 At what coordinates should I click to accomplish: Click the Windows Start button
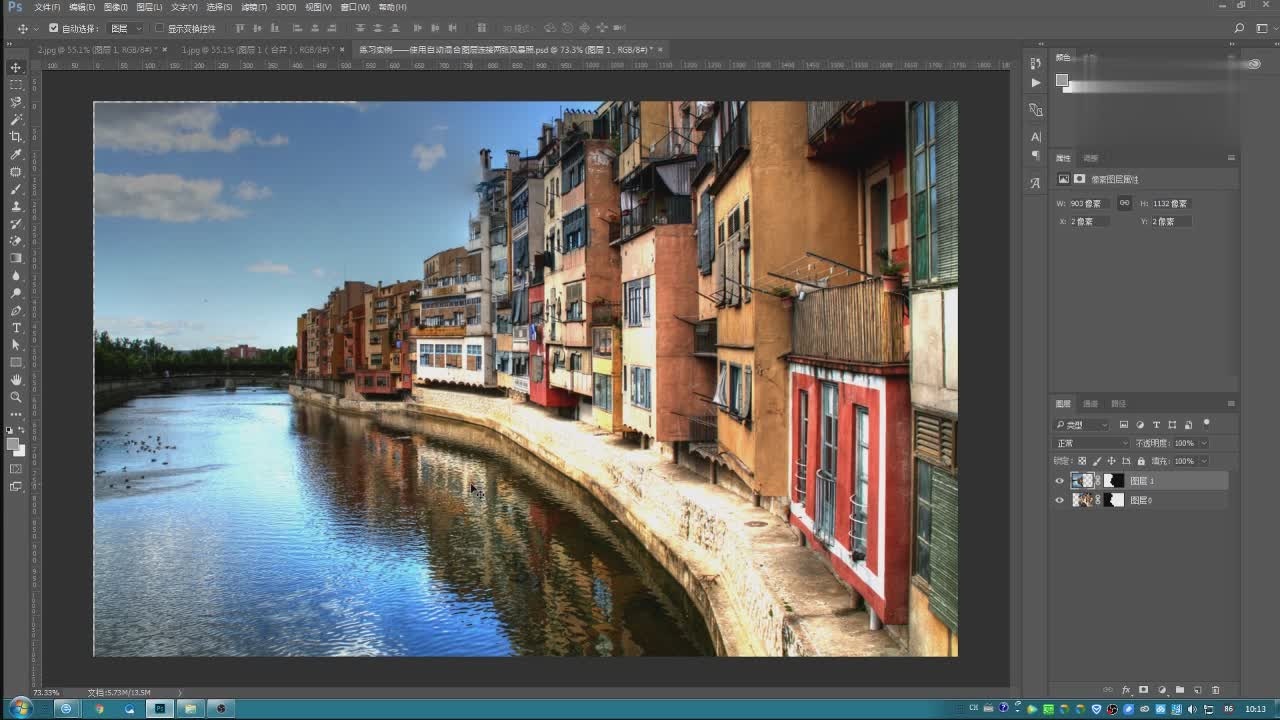tap(20, 708)
